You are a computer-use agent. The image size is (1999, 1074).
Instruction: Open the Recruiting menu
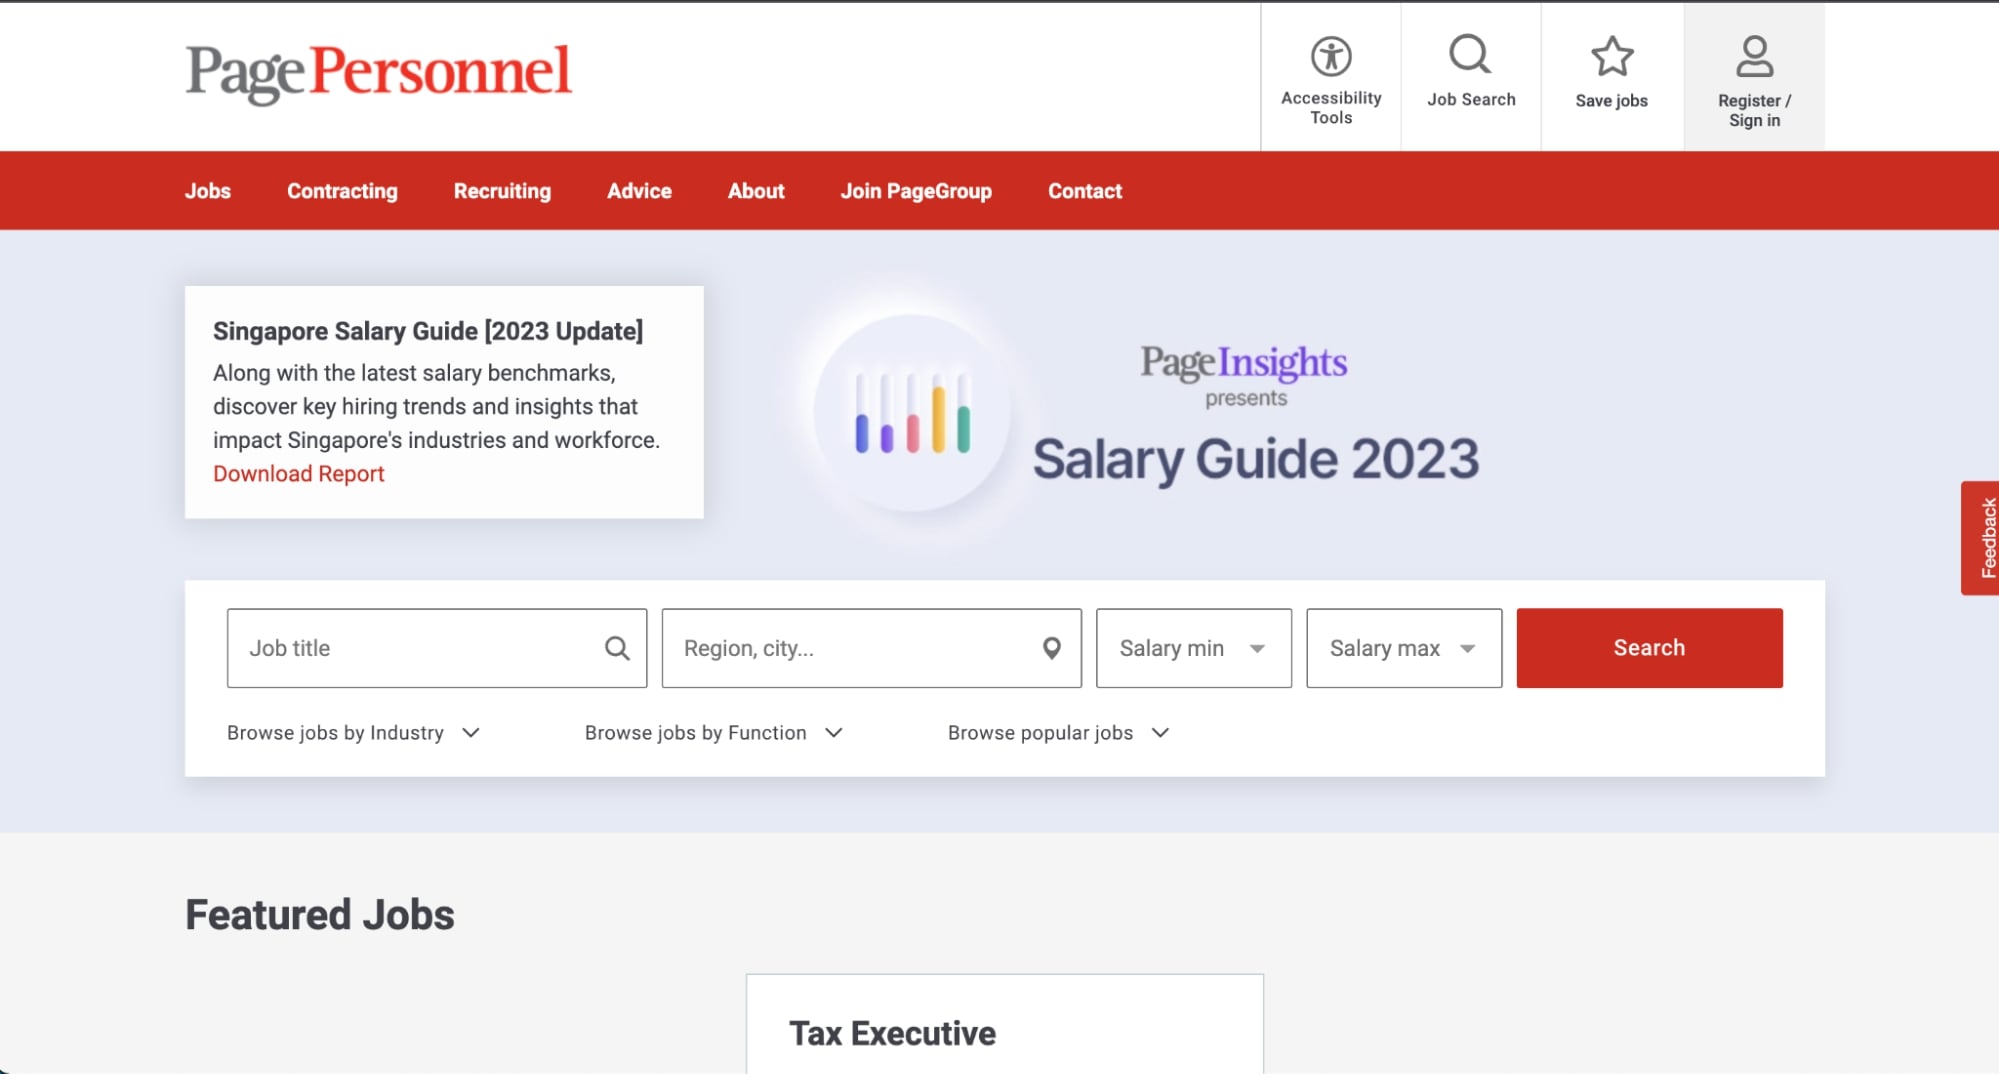(x=502, y=191)
